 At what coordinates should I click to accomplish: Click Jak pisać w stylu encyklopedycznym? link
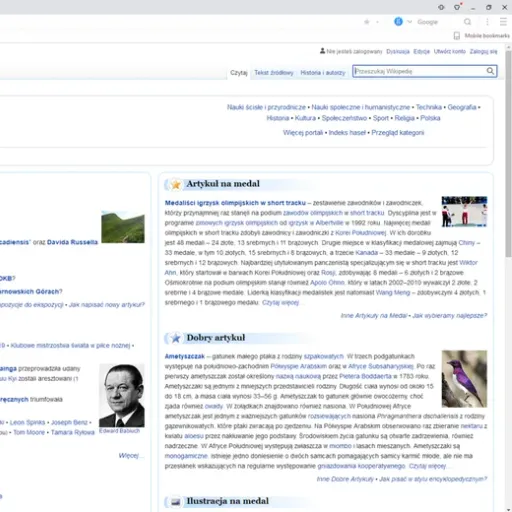tap(433, 479)
